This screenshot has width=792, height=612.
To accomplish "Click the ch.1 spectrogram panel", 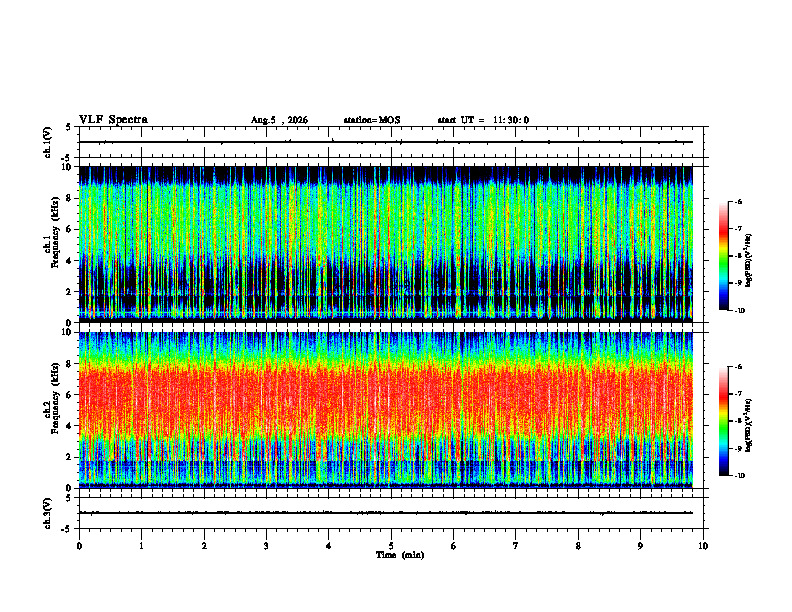I will pyautogui.click(x=385, y=244).
